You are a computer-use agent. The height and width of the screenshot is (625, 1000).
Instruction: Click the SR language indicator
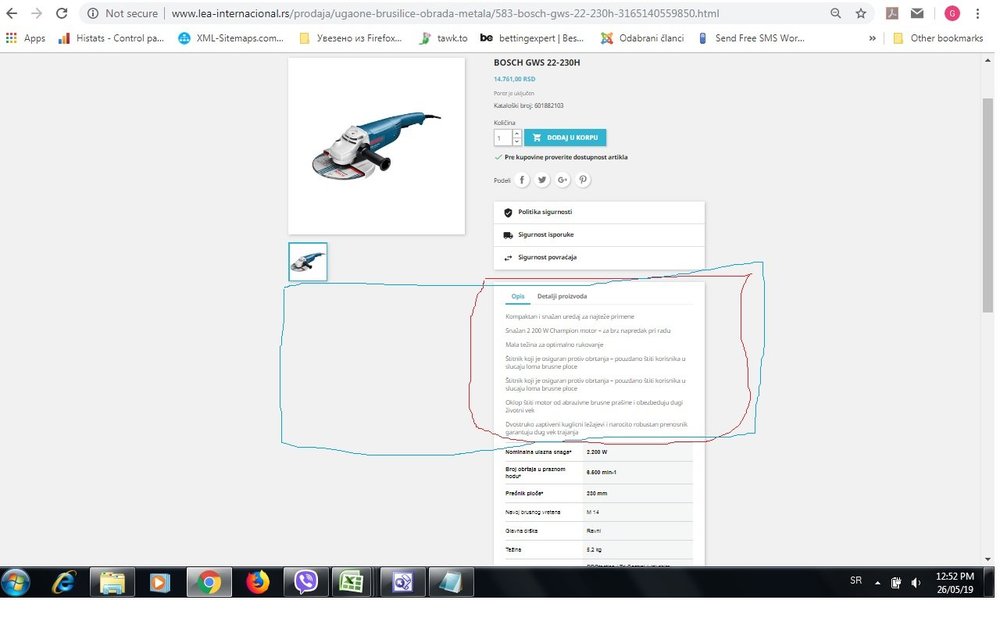pos(856,580)
